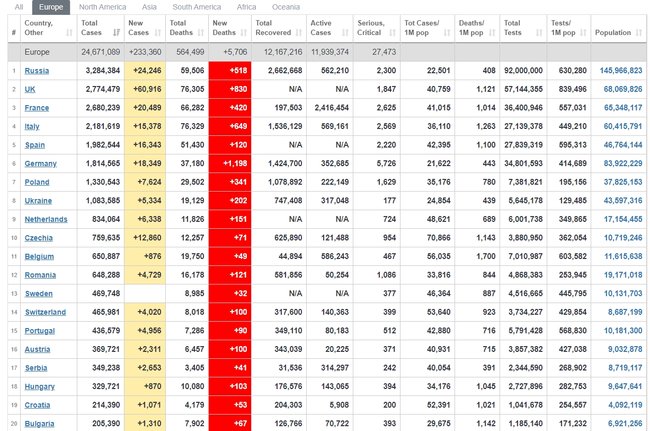
Task: Sort by New Cases column icon
Action: pos(158,32)
